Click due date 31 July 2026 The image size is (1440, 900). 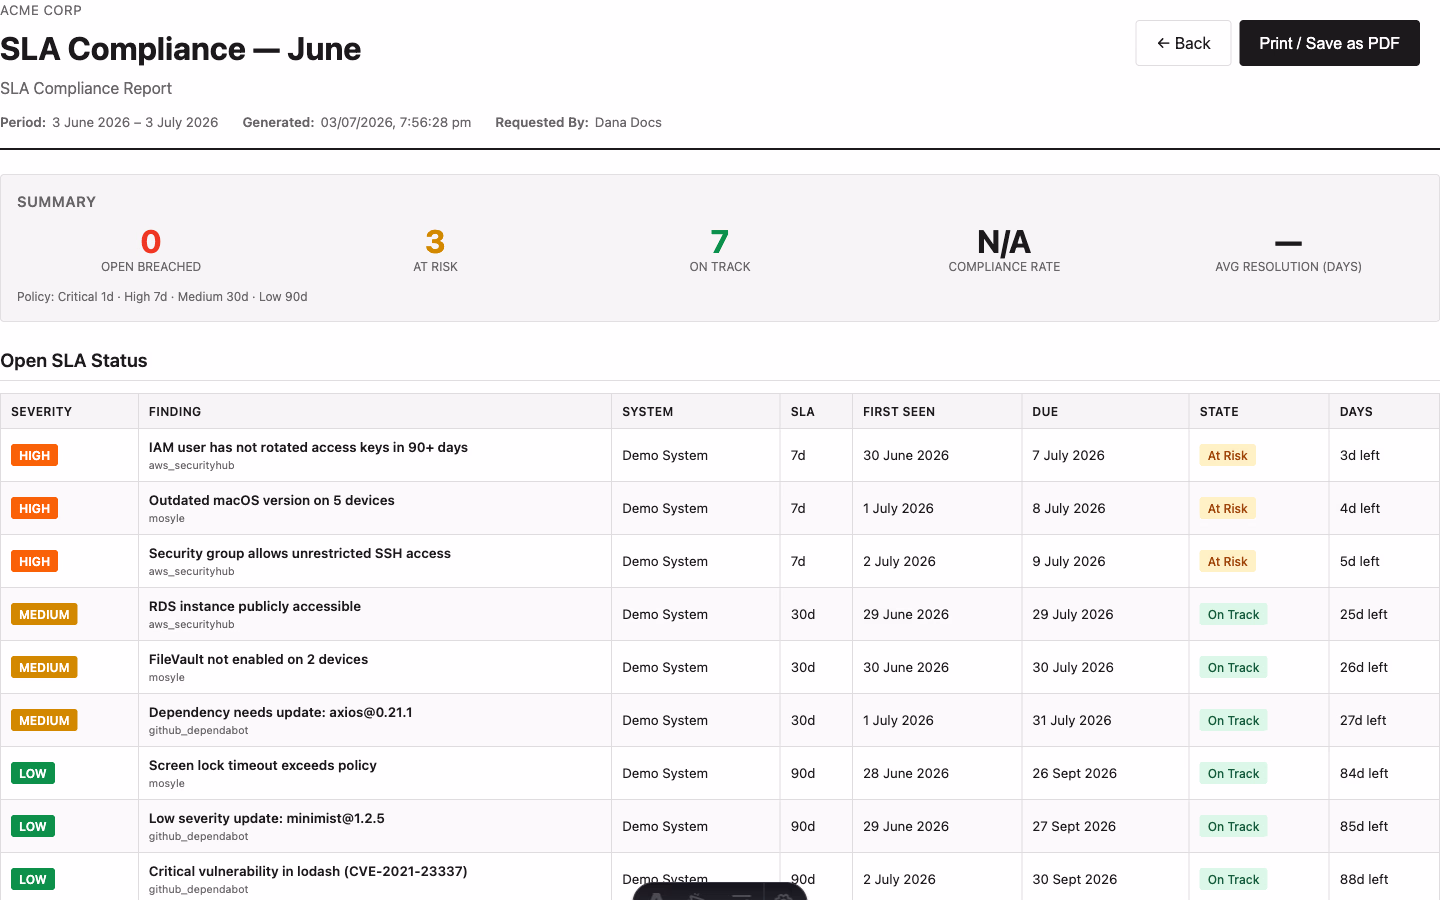1072,720
